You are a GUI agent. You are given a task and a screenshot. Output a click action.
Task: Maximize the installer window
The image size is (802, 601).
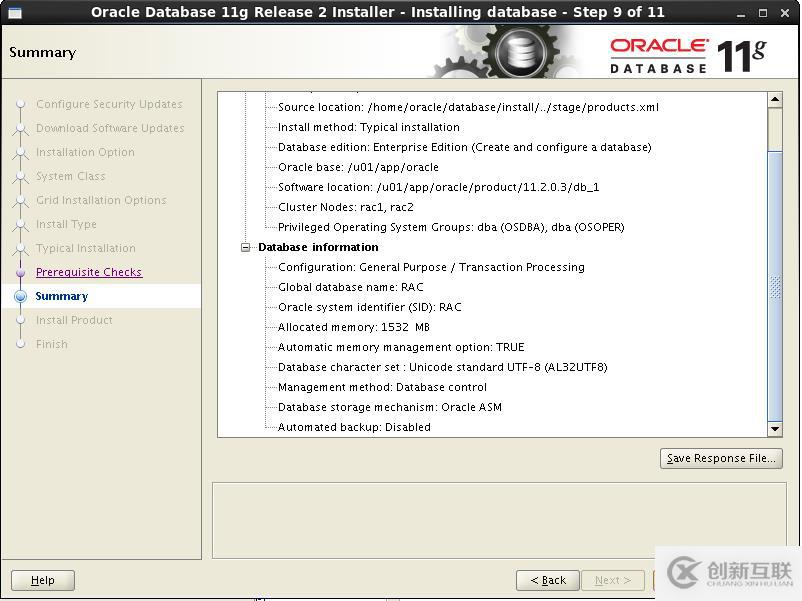click(x=763, y=13)
